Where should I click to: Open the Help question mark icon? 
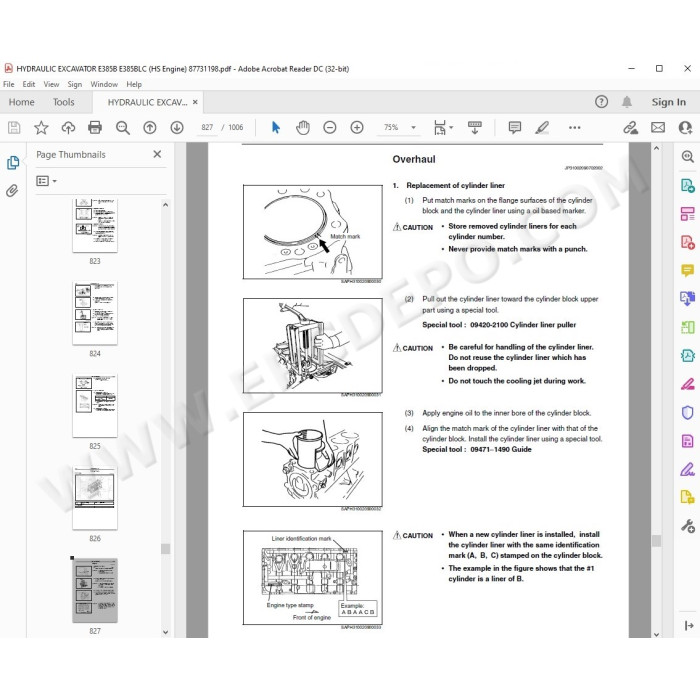[x=601, y=102]
